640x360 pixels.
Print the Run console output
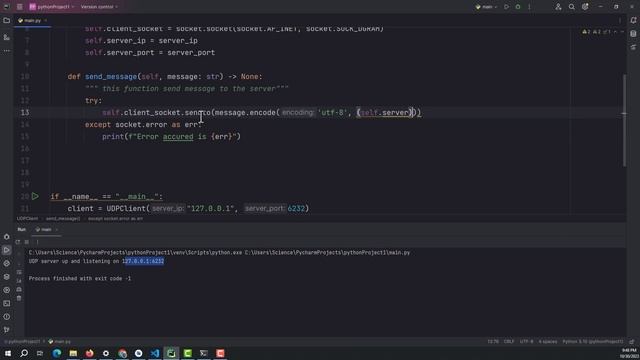click(x=19, y=289)
